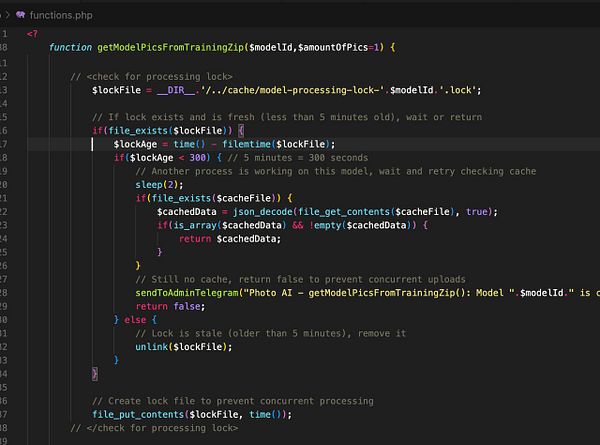Click the number 300 in condition

pyautogui.click(x=197, y=158)
